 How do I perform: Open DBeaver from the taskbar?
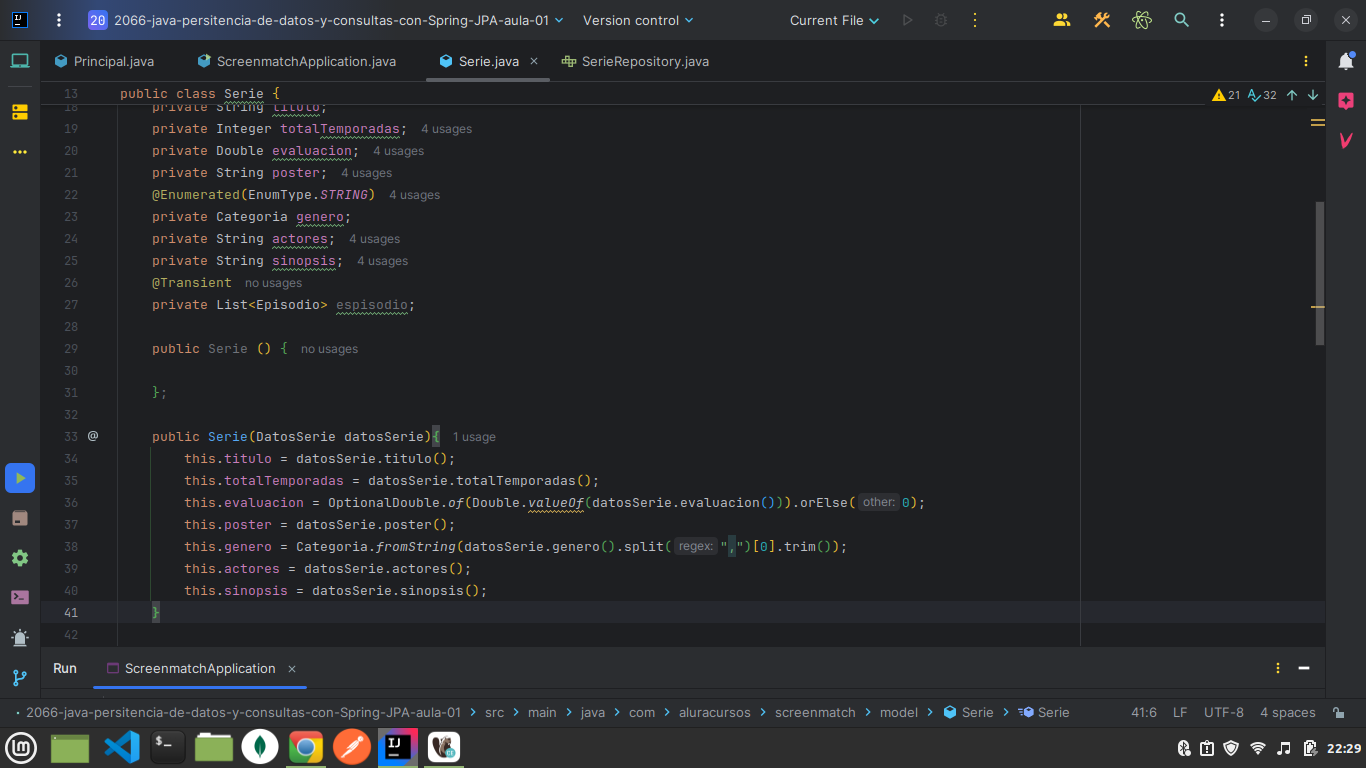pos(443,747)
